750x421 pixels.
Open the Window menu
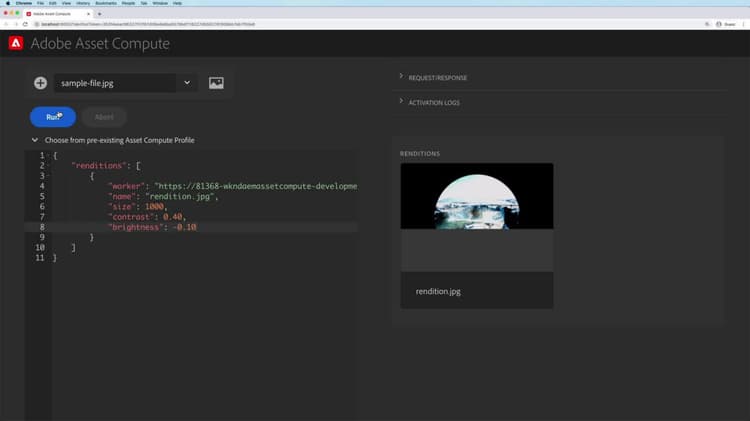pos(160,3)
